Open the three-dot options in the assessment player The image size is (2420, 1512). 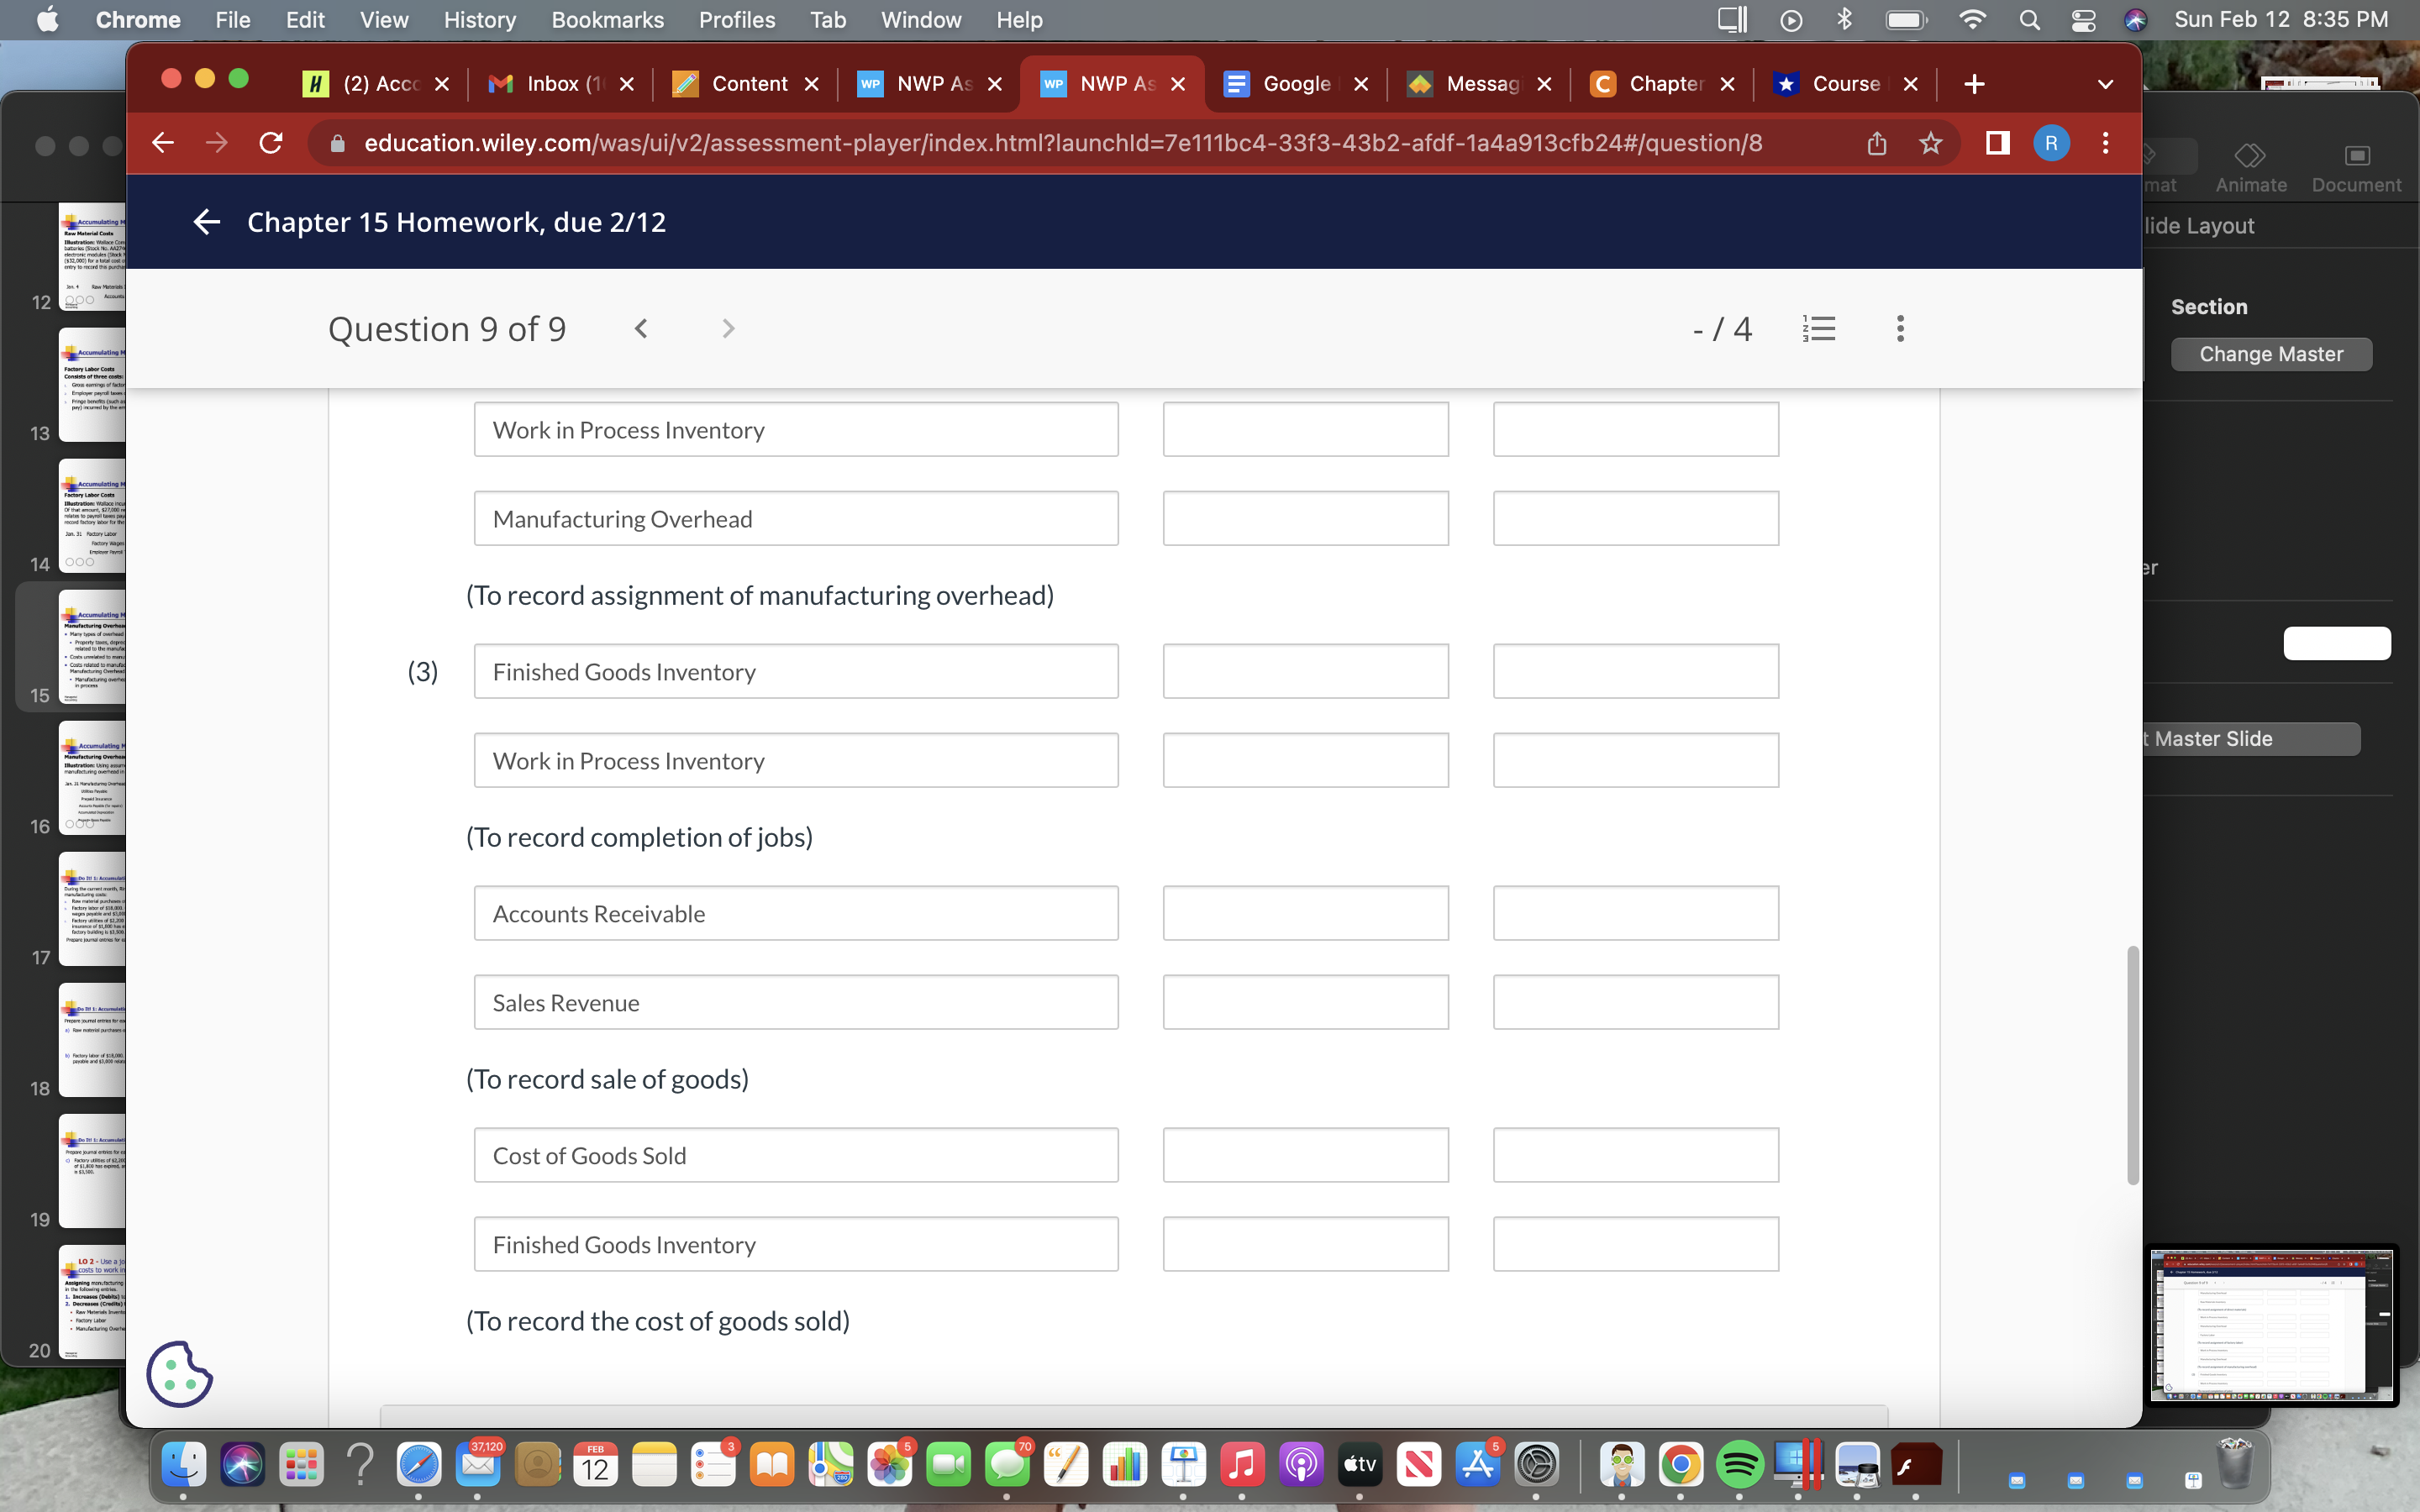tap(1899, 328)
